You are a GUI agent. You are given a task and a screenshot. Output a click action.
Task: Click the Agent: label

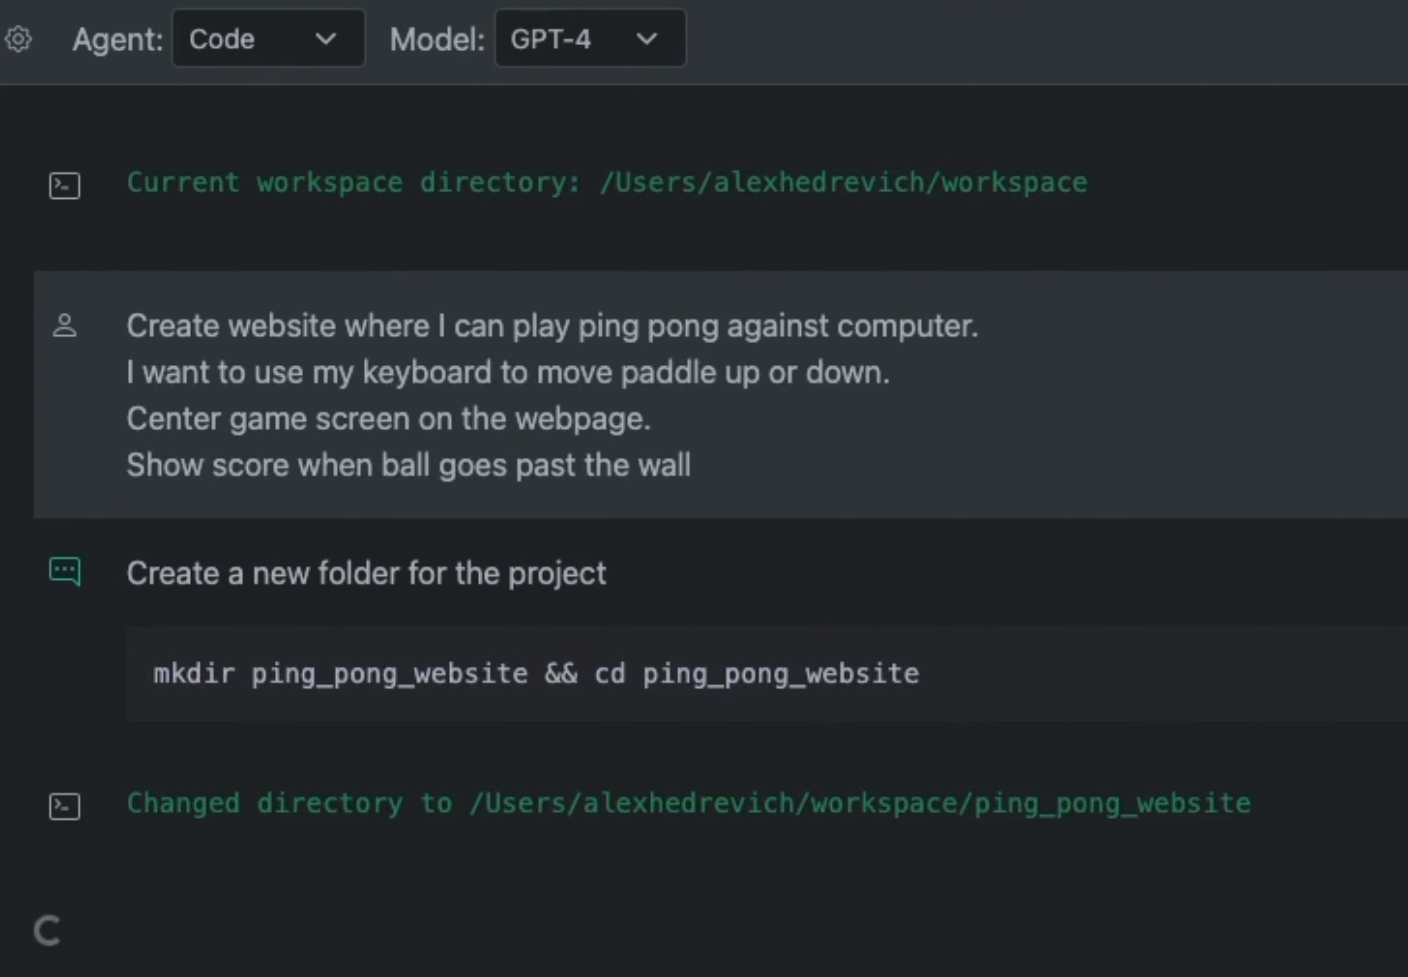pos(117,39)
